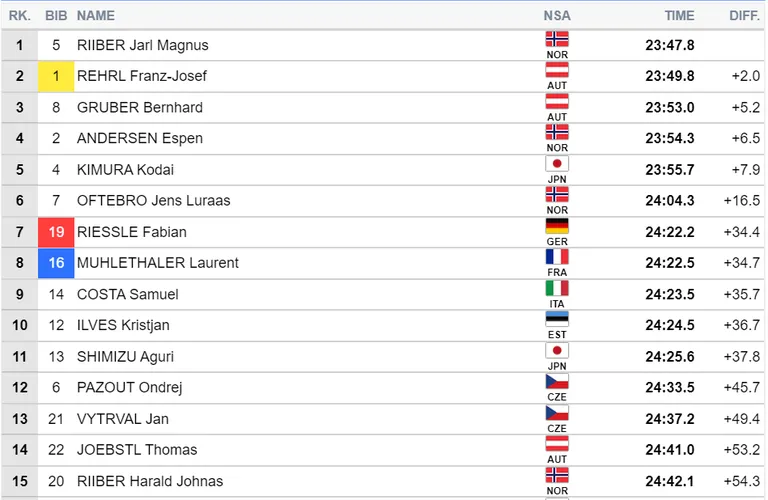Select the blue bib 16 cell
768x500 pixels.
click(x=56, y=263)
